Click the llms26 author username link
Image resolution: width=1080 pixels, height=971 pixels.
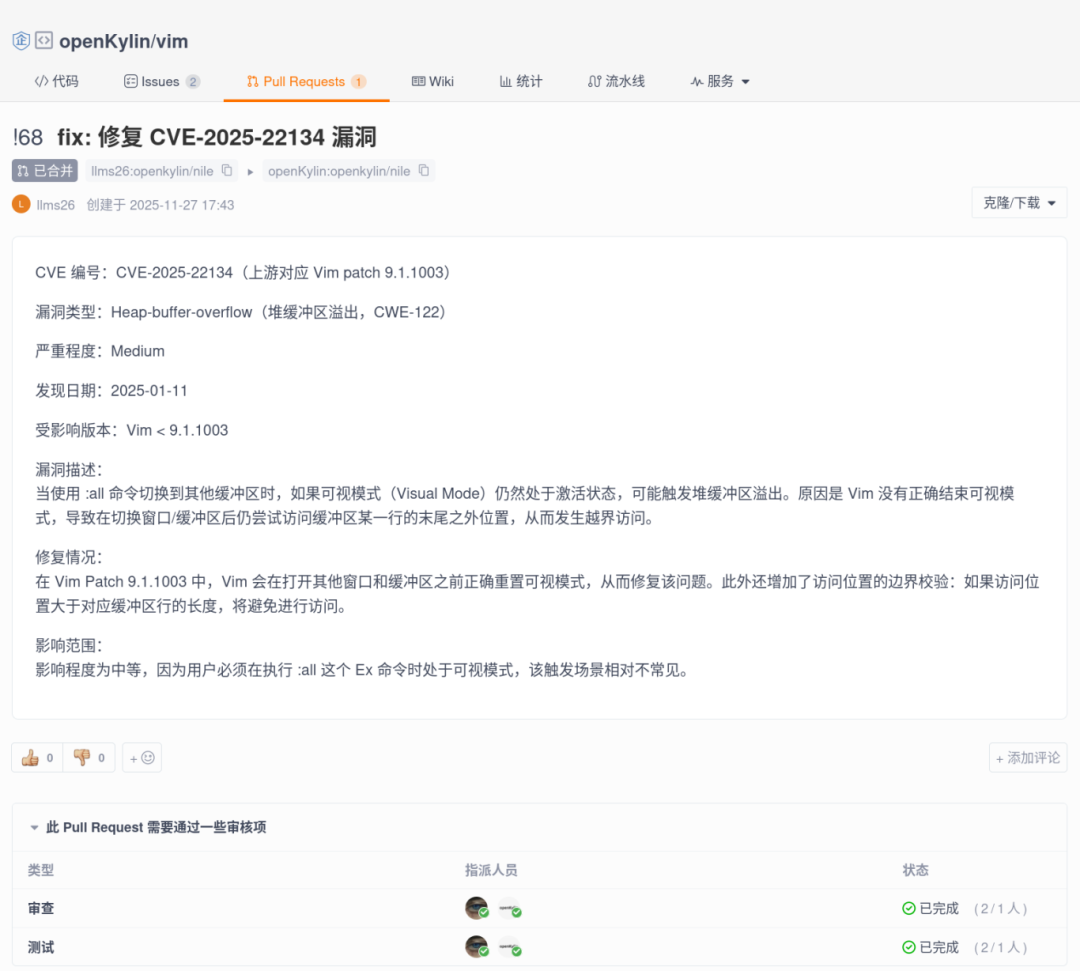pos(55,204)
